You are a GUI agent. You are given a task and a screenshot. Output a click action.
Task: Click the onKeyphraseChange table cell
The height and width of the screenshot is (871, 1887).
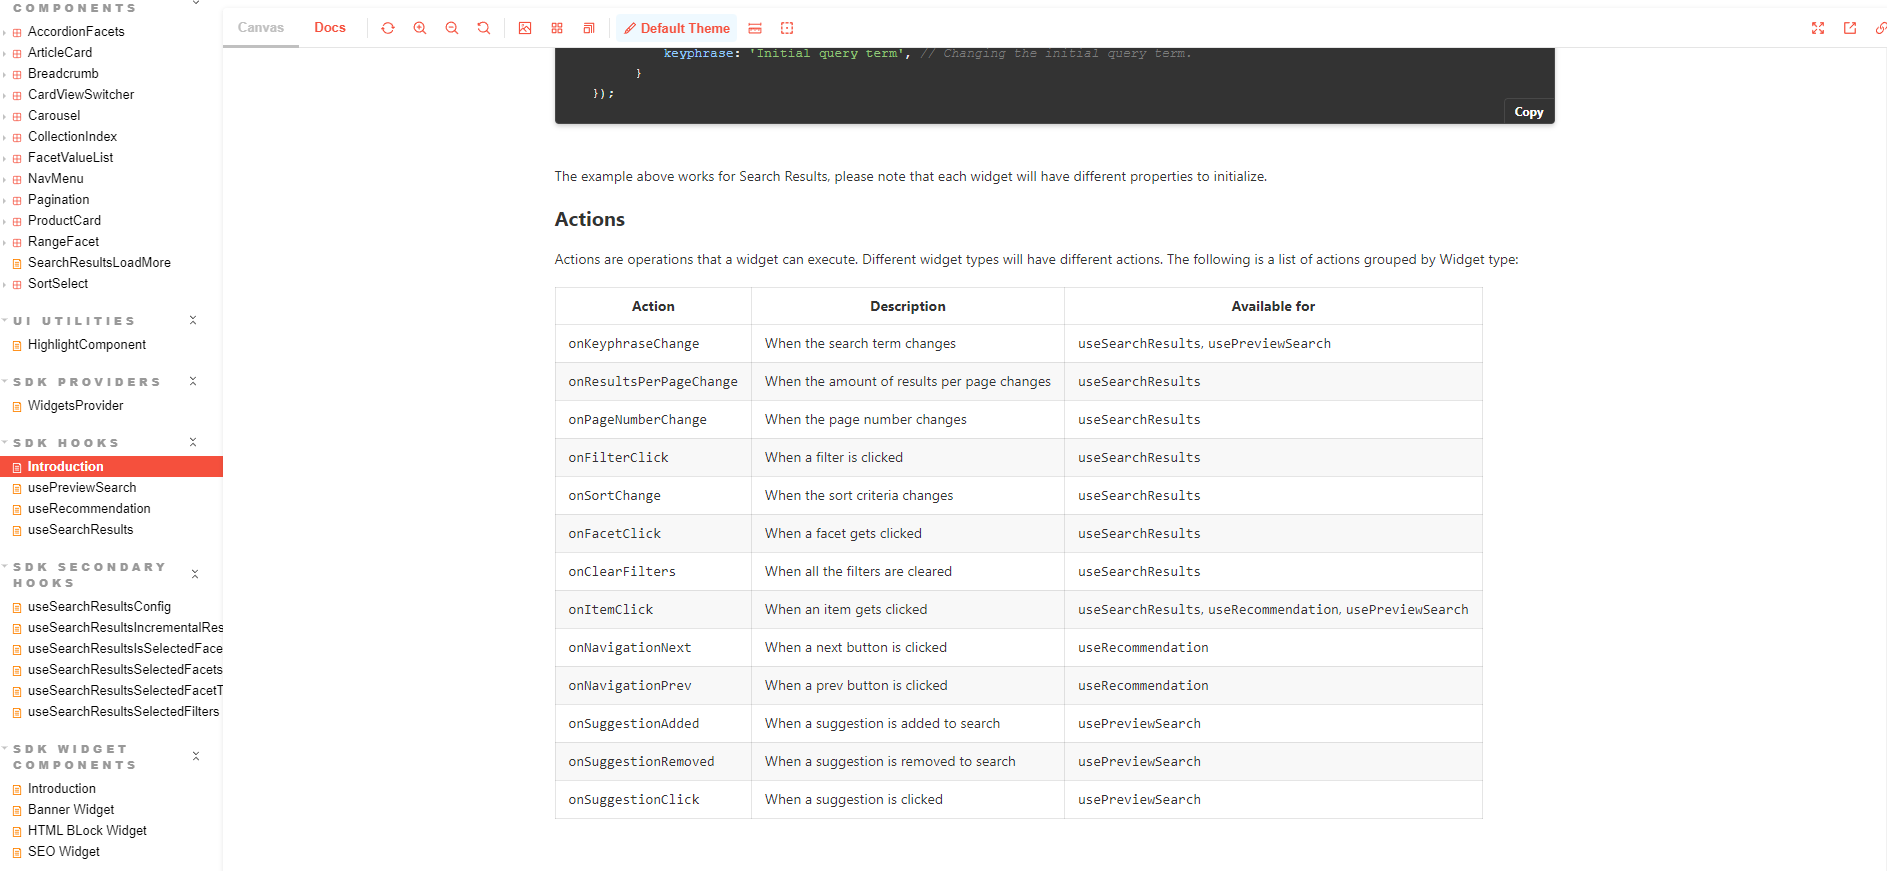(653, 344)
